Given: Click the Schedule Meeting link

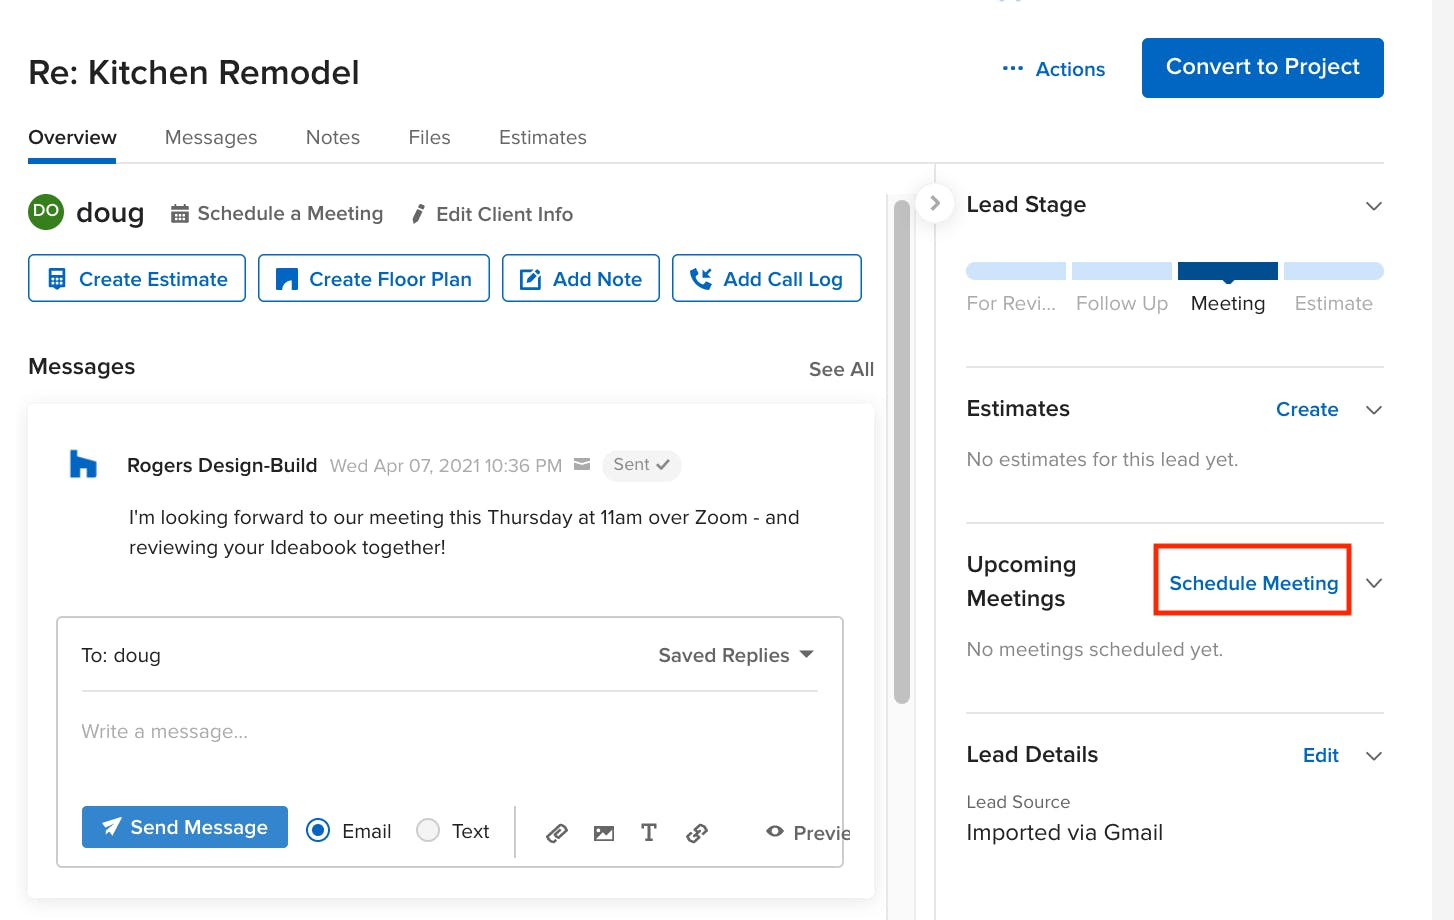Looking at the screenshot, I should [x=1252, y=583].
